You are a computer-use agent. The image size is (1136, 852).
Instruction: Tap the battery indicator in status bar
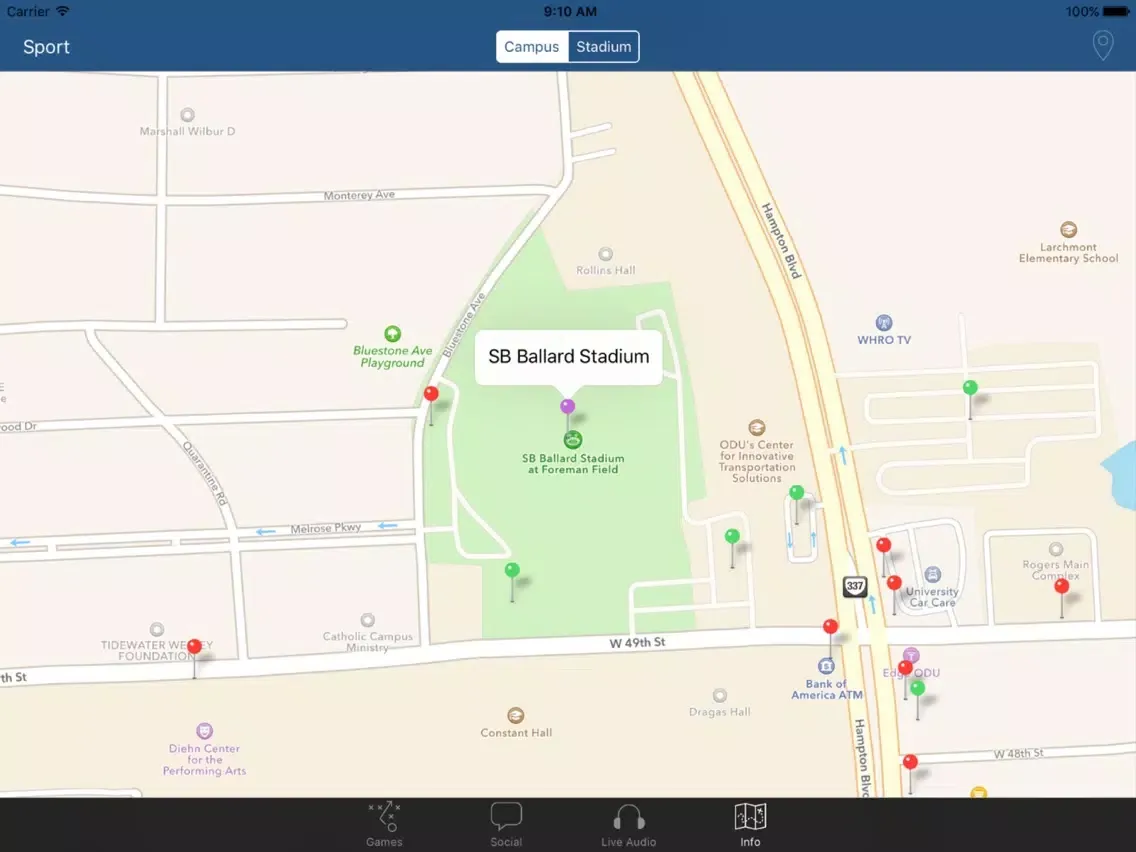(1116, 12)
